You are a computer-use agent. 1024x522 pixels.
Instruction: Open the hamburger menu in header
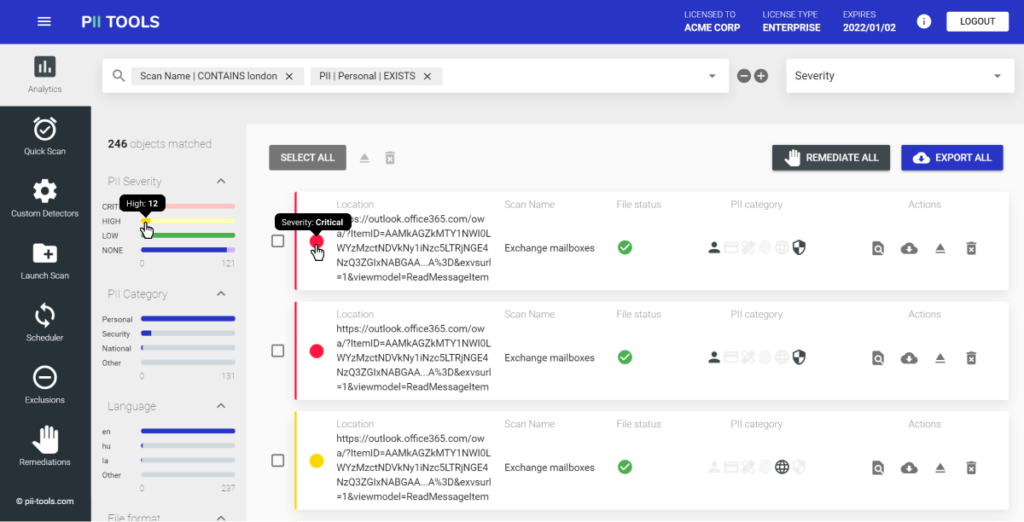(44, 22)
